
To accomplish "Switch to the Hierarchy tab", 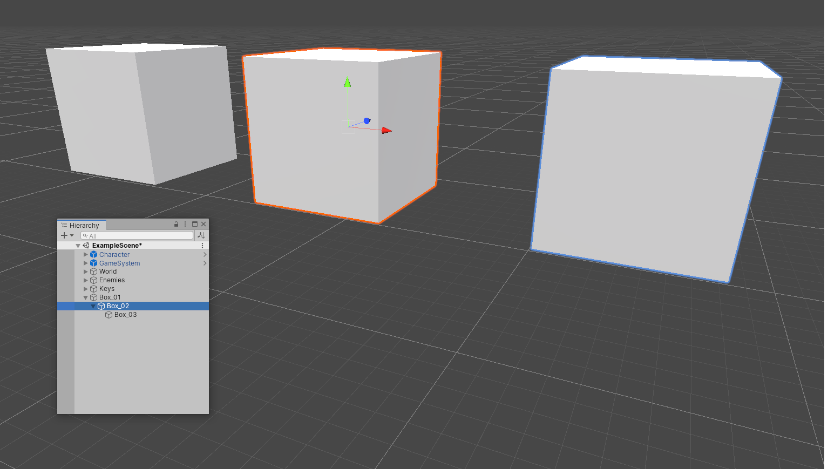I will click(84, 225).
